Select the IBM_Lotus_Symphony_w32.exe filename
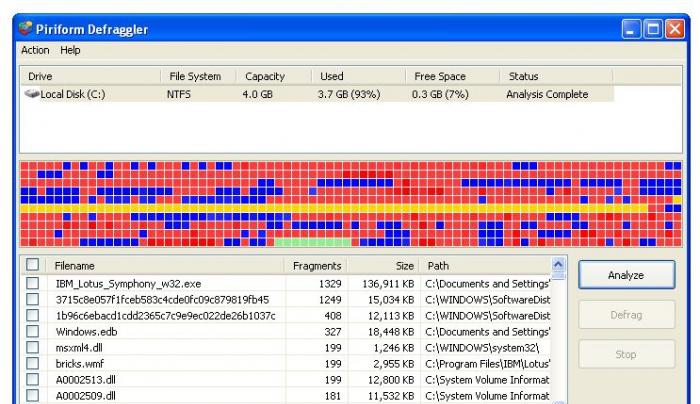The height and width of the screenshot is (404, 700). (128, 283)
